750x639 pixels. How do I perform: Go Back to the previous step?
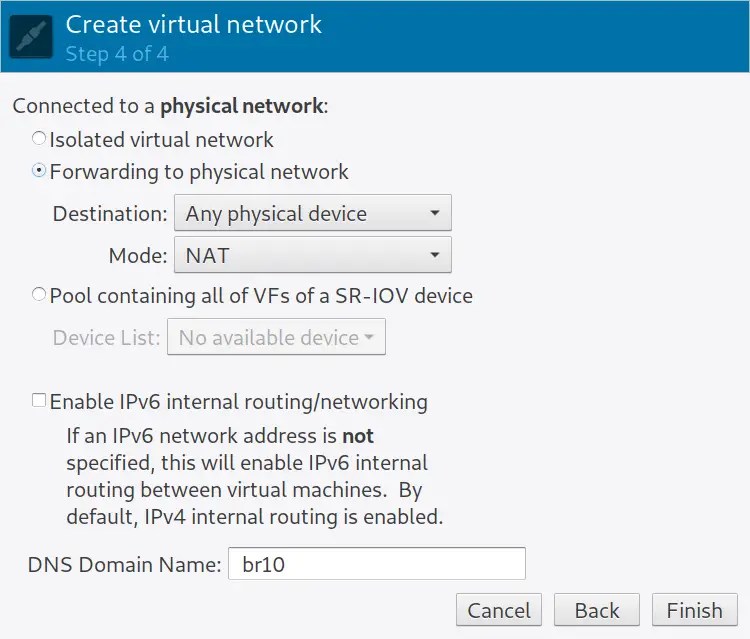click(x=597, y=610)
